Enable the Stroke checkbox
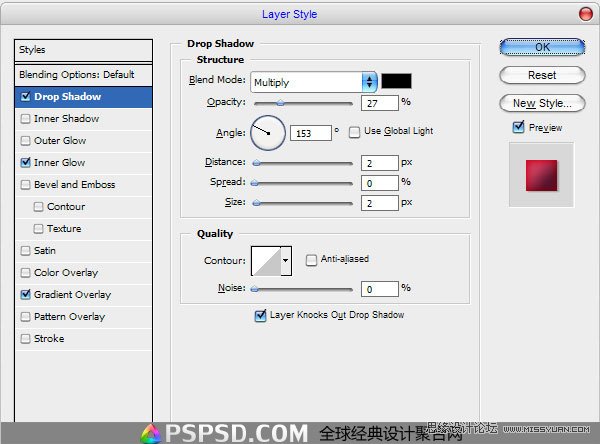 (26, 339)
